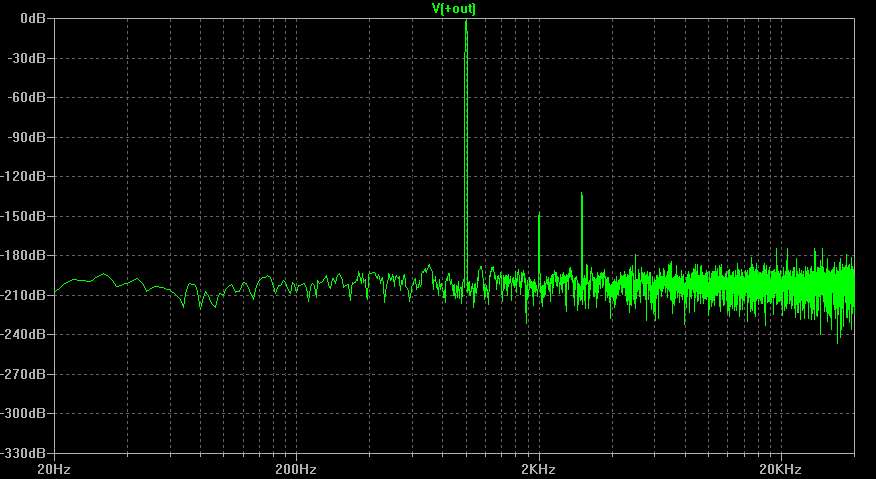The image size is (876, 479).
Task: Click the V(+out) trace label
Action: click(454, 8)
